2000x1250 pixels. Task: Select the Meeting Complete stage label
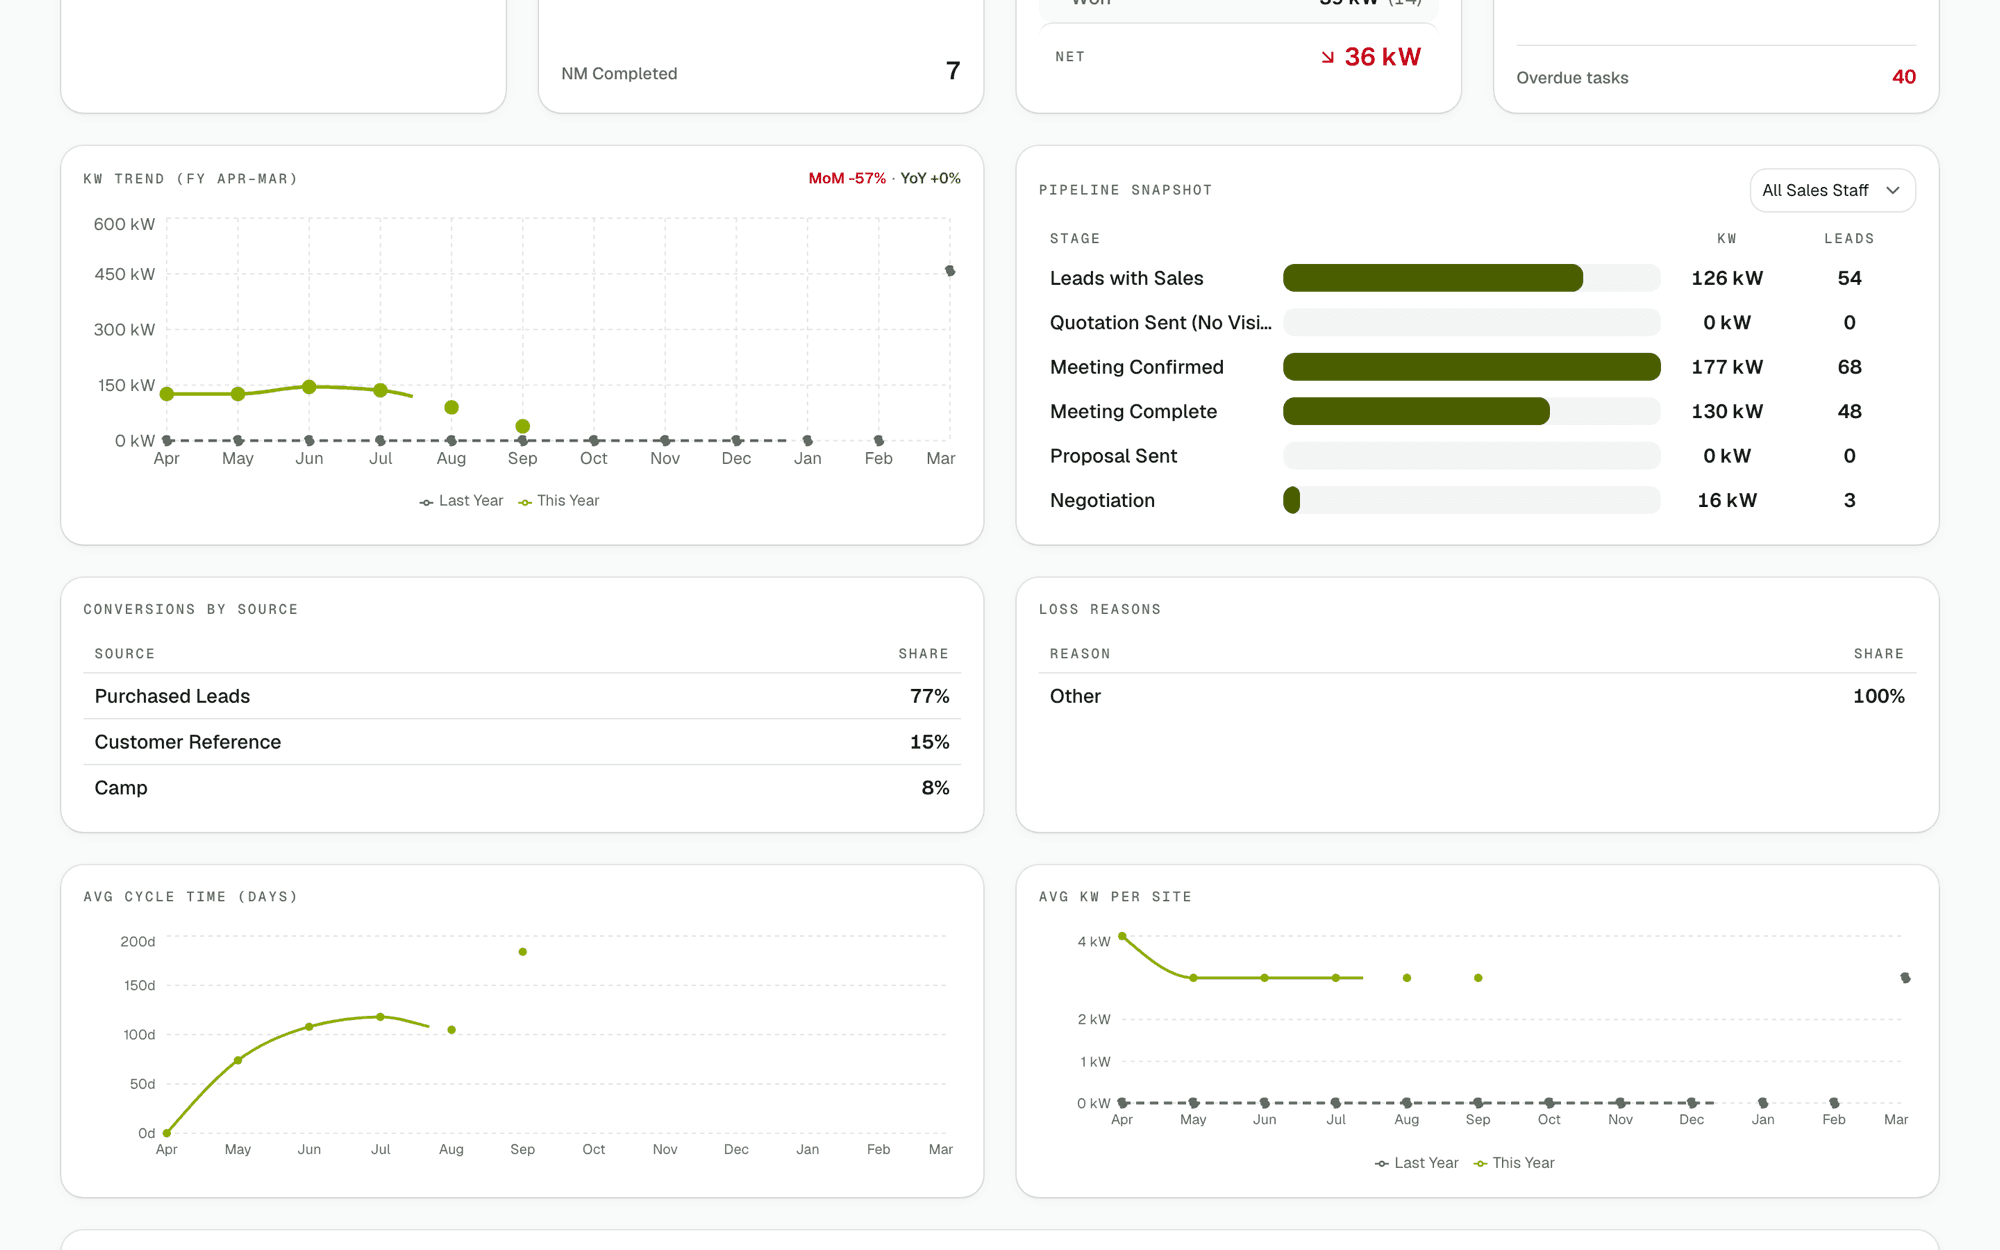(1133, 411)
